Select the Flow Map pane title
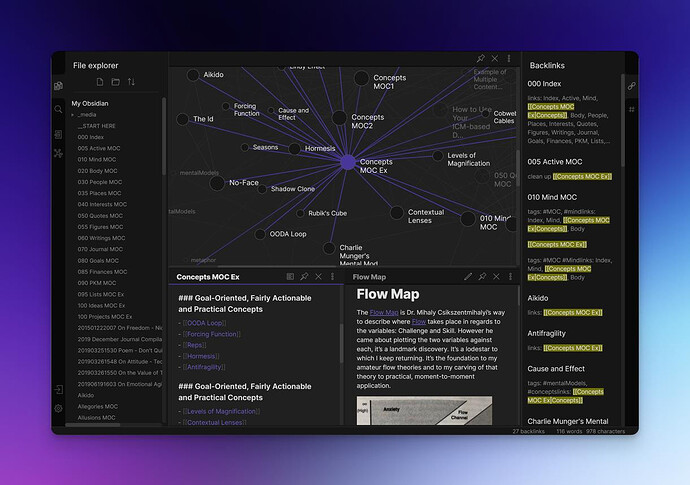 tap(369, 277)
